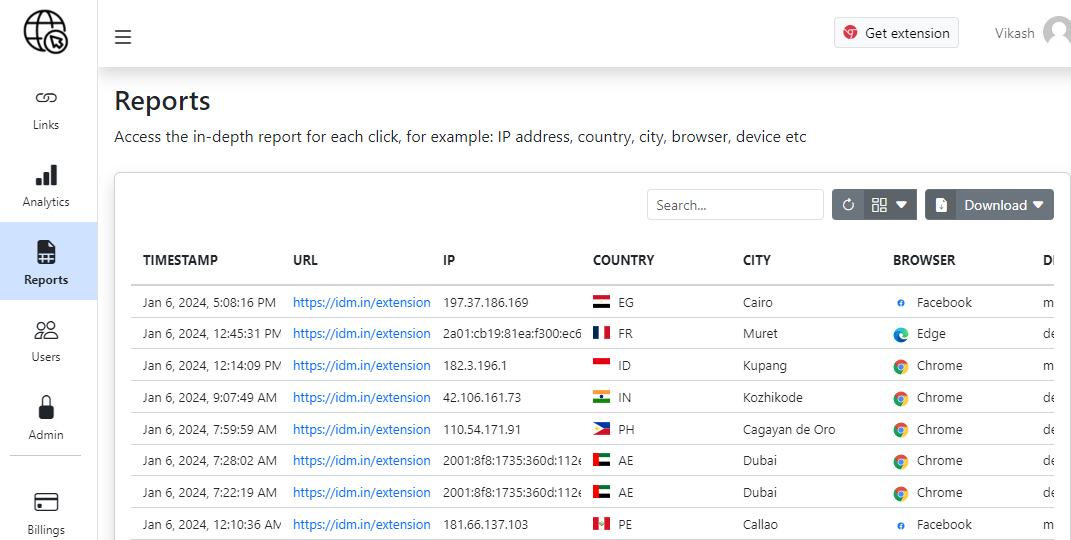Image resolution: width=1071 pixels, height=540 pixels.
Task: Open the URL link in Cagayan de Oro row
Action: 362,429
